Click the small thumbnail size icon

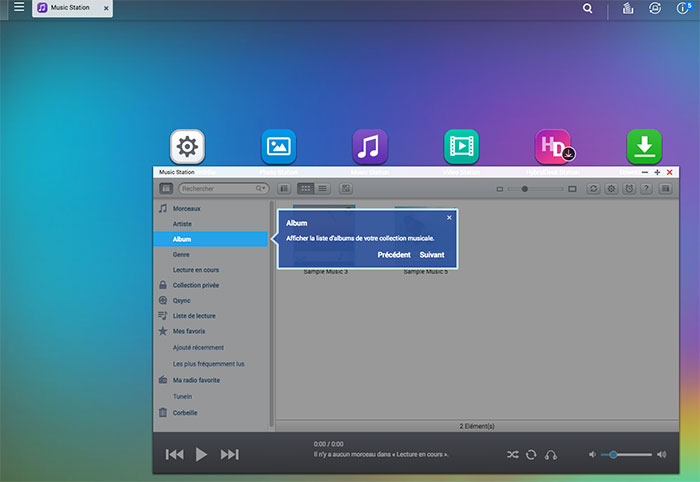(500, 189)
